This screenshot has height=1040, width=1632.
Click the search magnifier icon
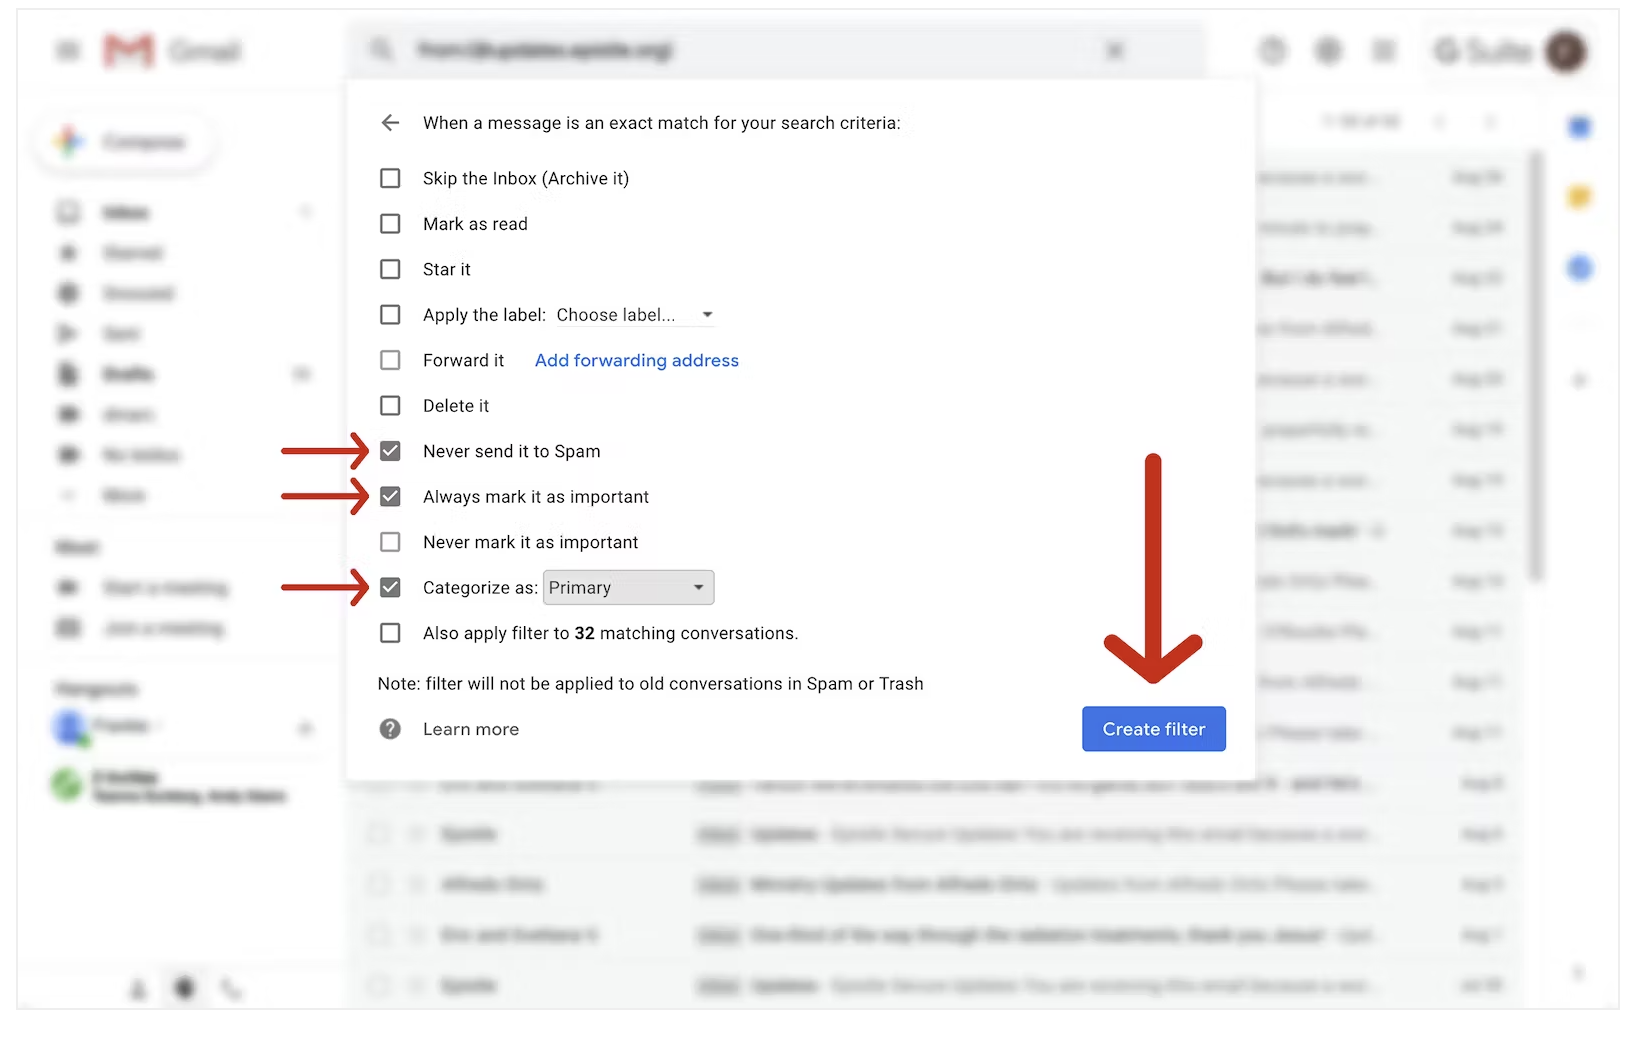coord(381,50)
